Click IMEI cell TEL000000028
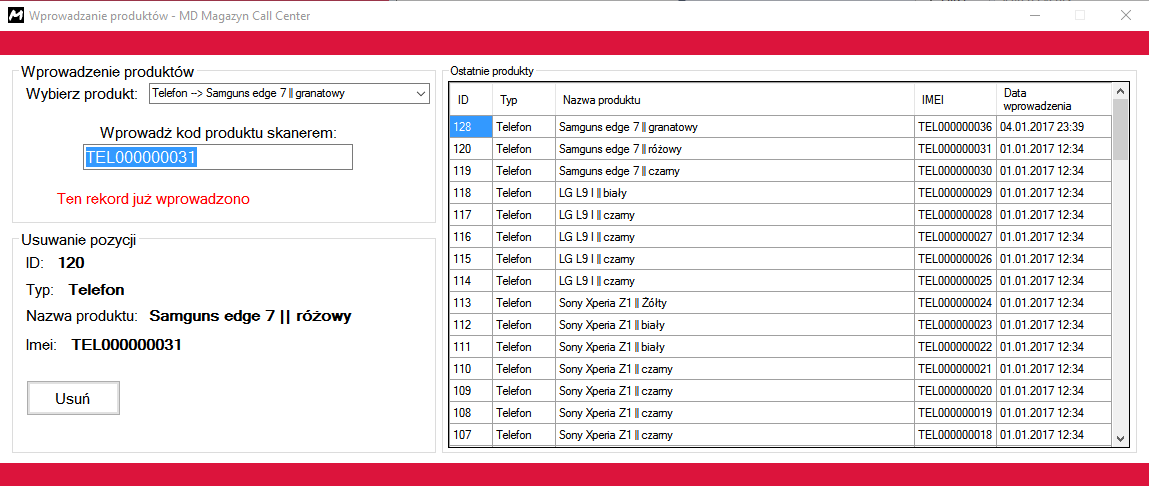This screenshot has width=1149, height=486. 956,215
